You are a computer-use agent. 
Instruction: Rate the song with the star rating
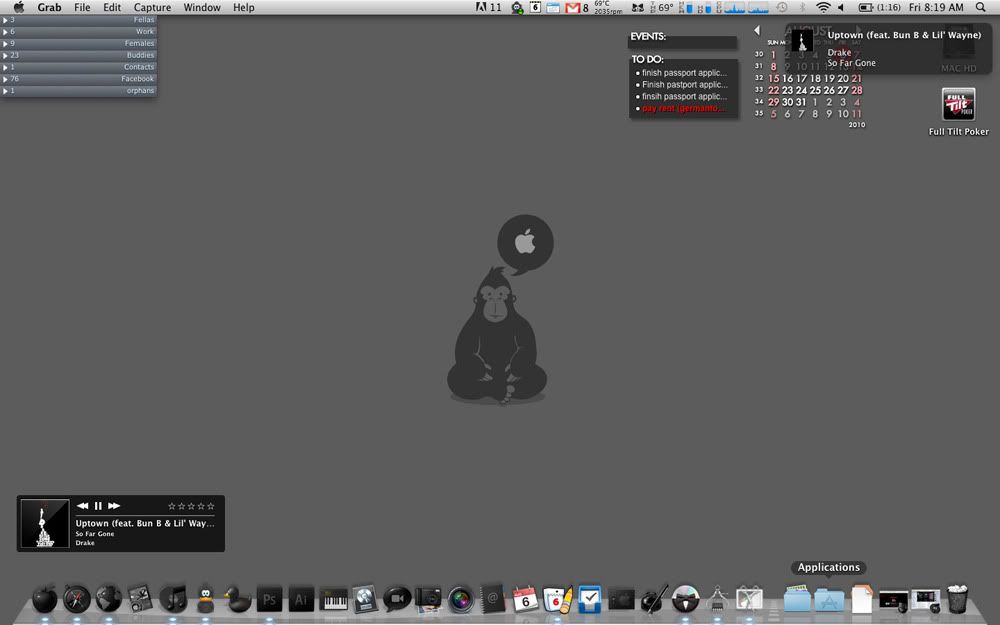click(x=191, y=506)
